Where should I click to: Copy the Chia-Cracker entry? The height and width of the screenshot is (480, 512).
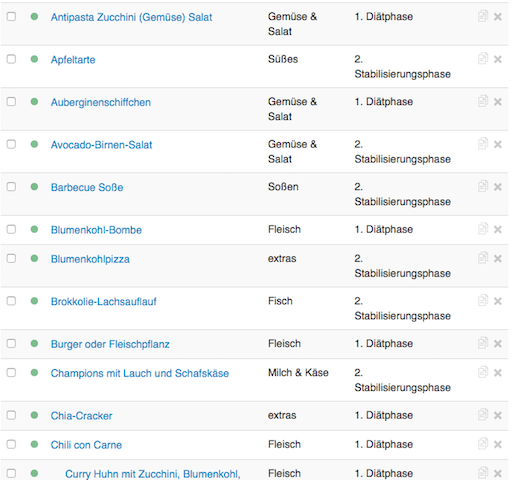pos(483,415)
